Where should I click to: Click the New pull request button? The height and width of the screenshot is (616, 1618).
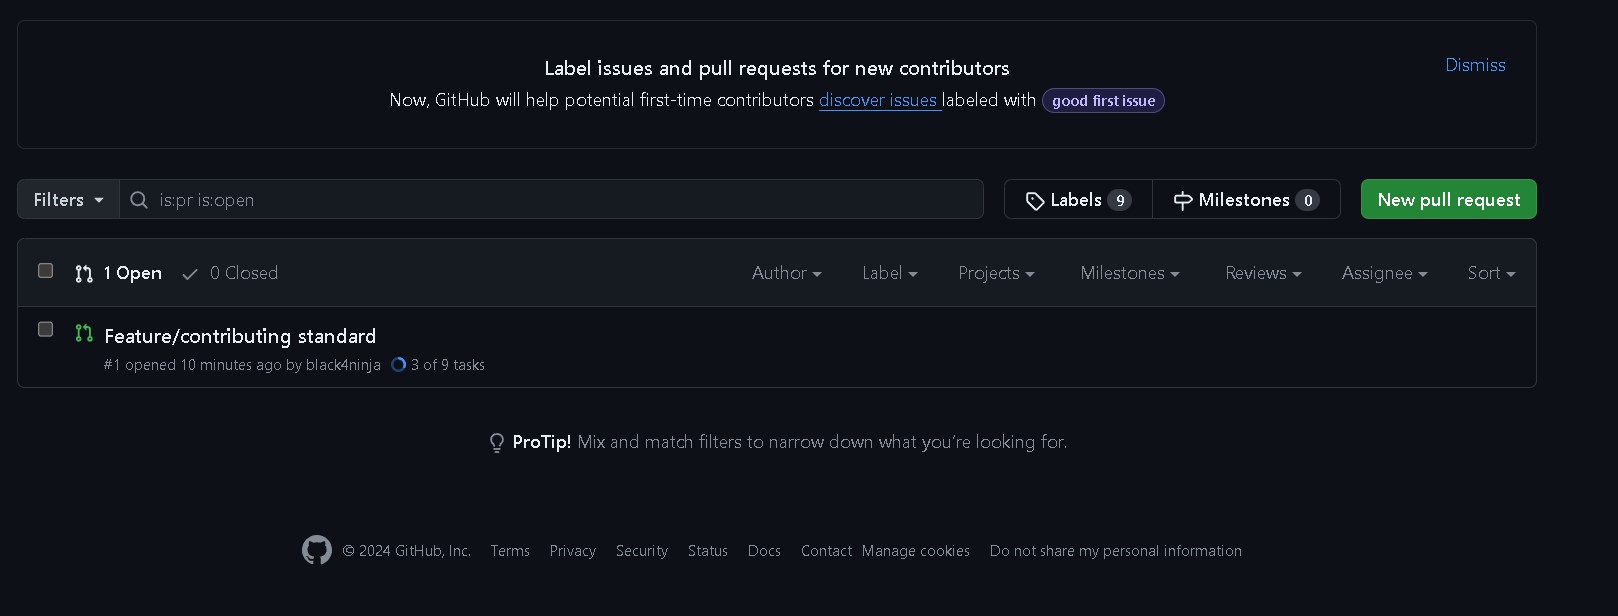[1448, 200]
